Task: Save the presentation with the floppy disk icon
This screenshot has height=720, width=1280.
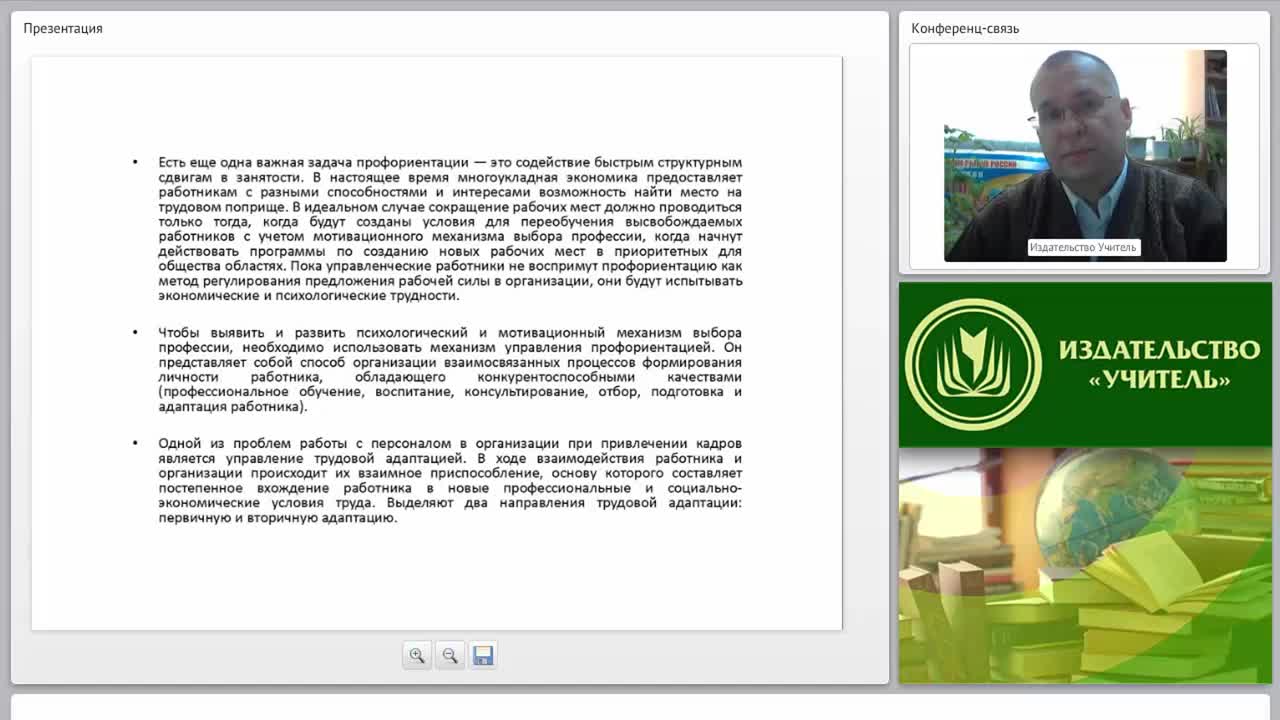Action: point(483,656)
